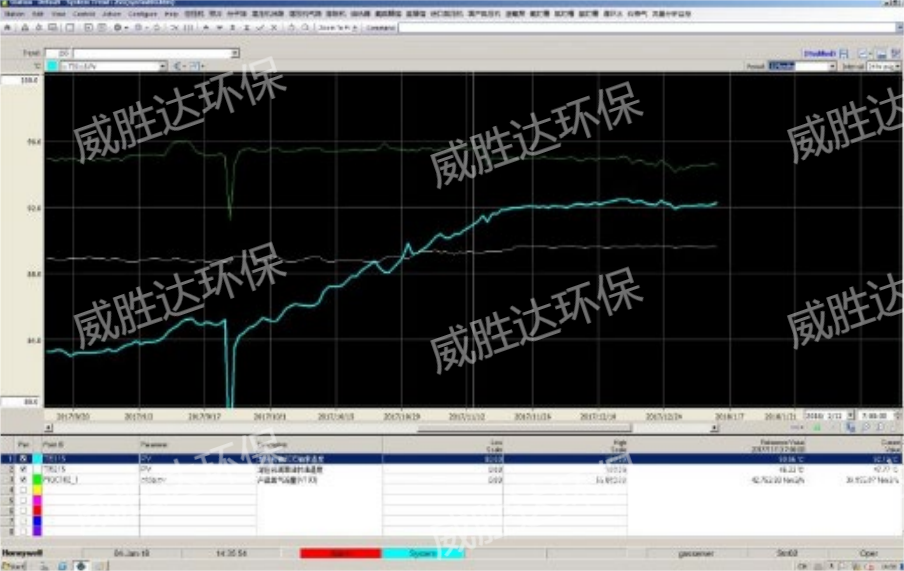Viewport: 904px width, 571px height.
Task: Toggle the pen checkbox for TI5115 row one
Action: [23, 458]
